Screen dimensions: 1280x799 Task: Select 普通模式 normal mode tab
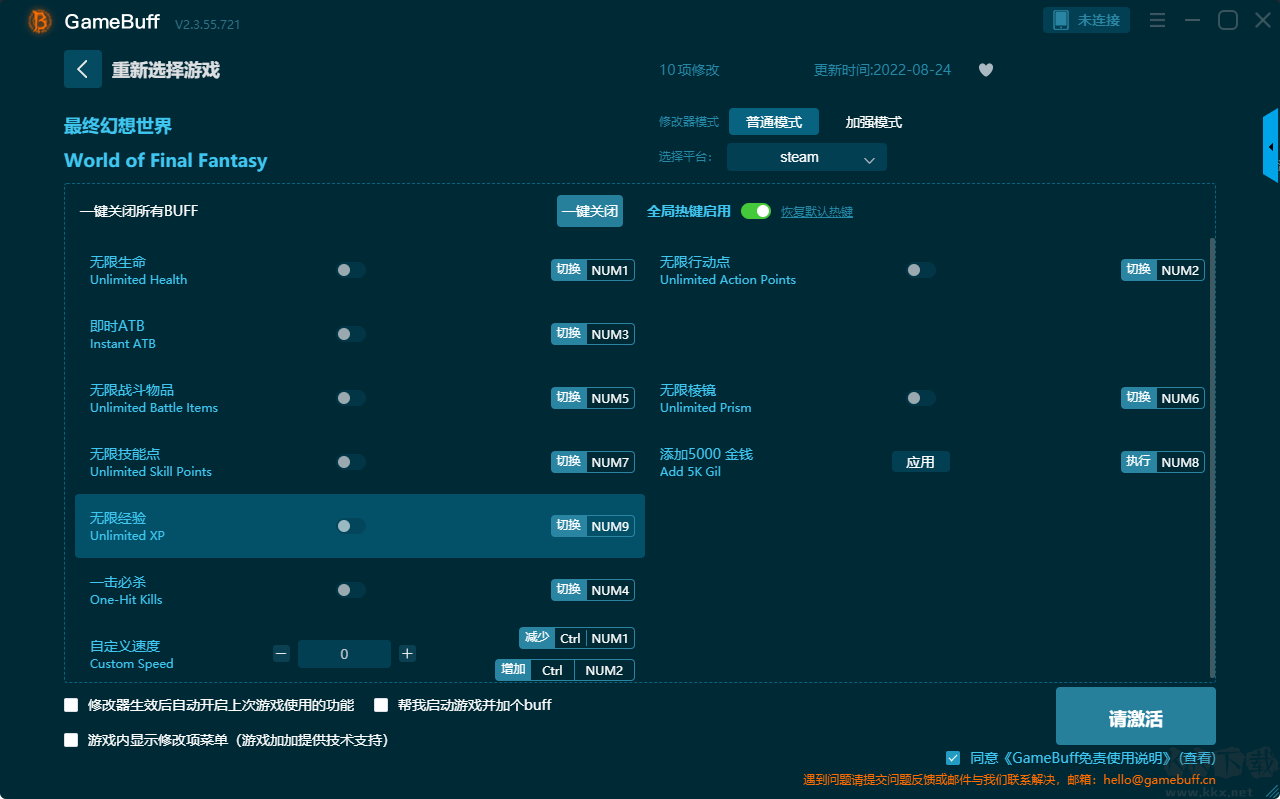pos(774,122)
